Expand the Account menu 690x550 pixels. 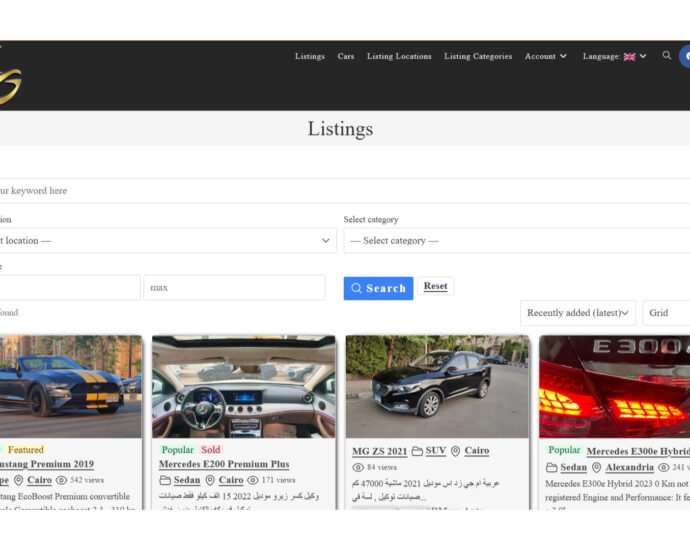545,57
